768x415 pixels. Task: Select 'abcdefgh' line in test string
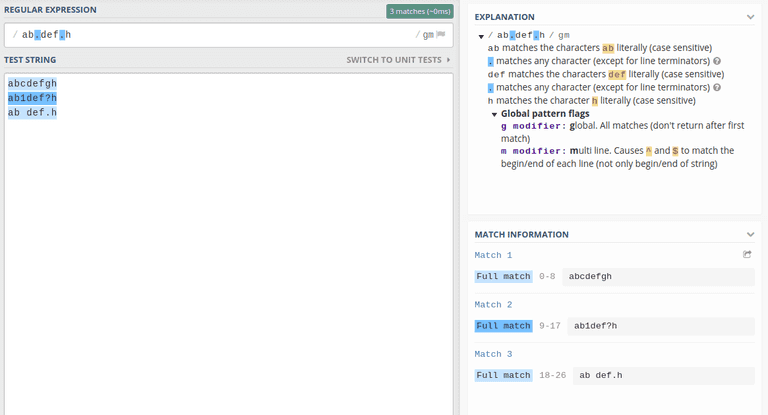[x=32, y=83]
